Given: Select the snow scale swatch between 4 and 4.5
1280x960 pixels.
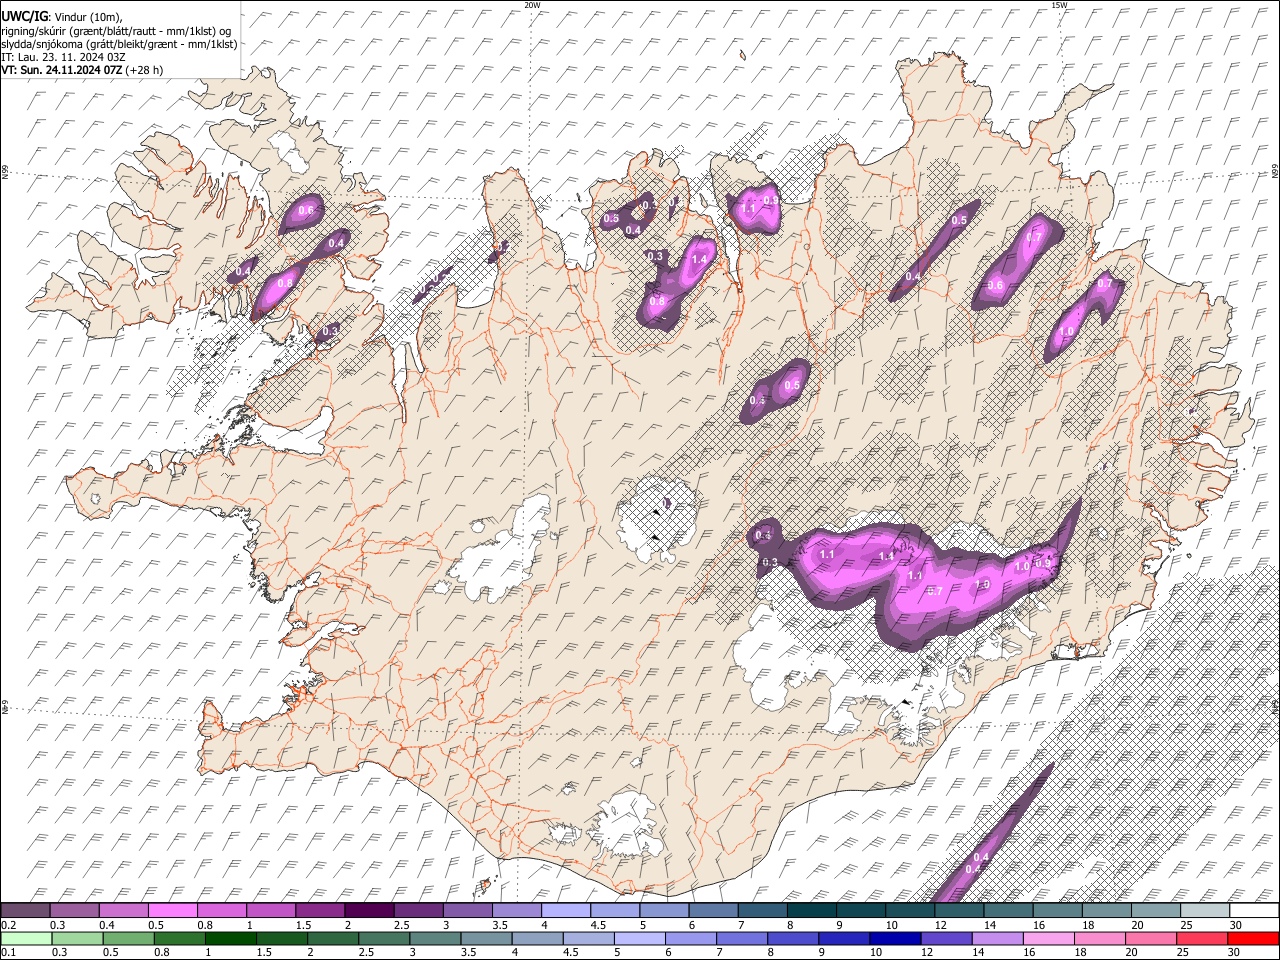Looking at the screenshot, I should 566,910.
